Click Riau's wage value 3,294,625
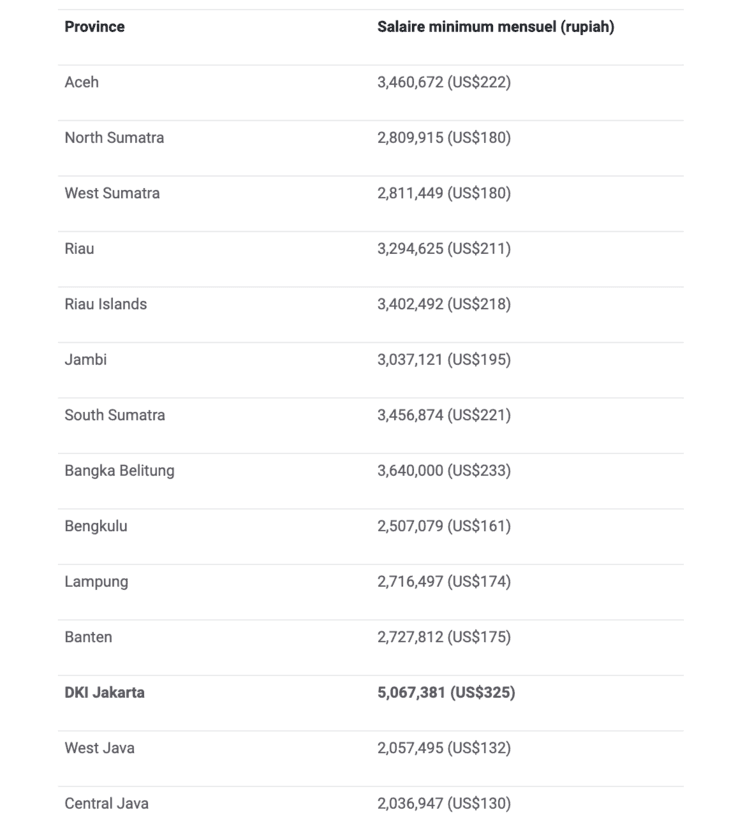 (x=443, y=248)
